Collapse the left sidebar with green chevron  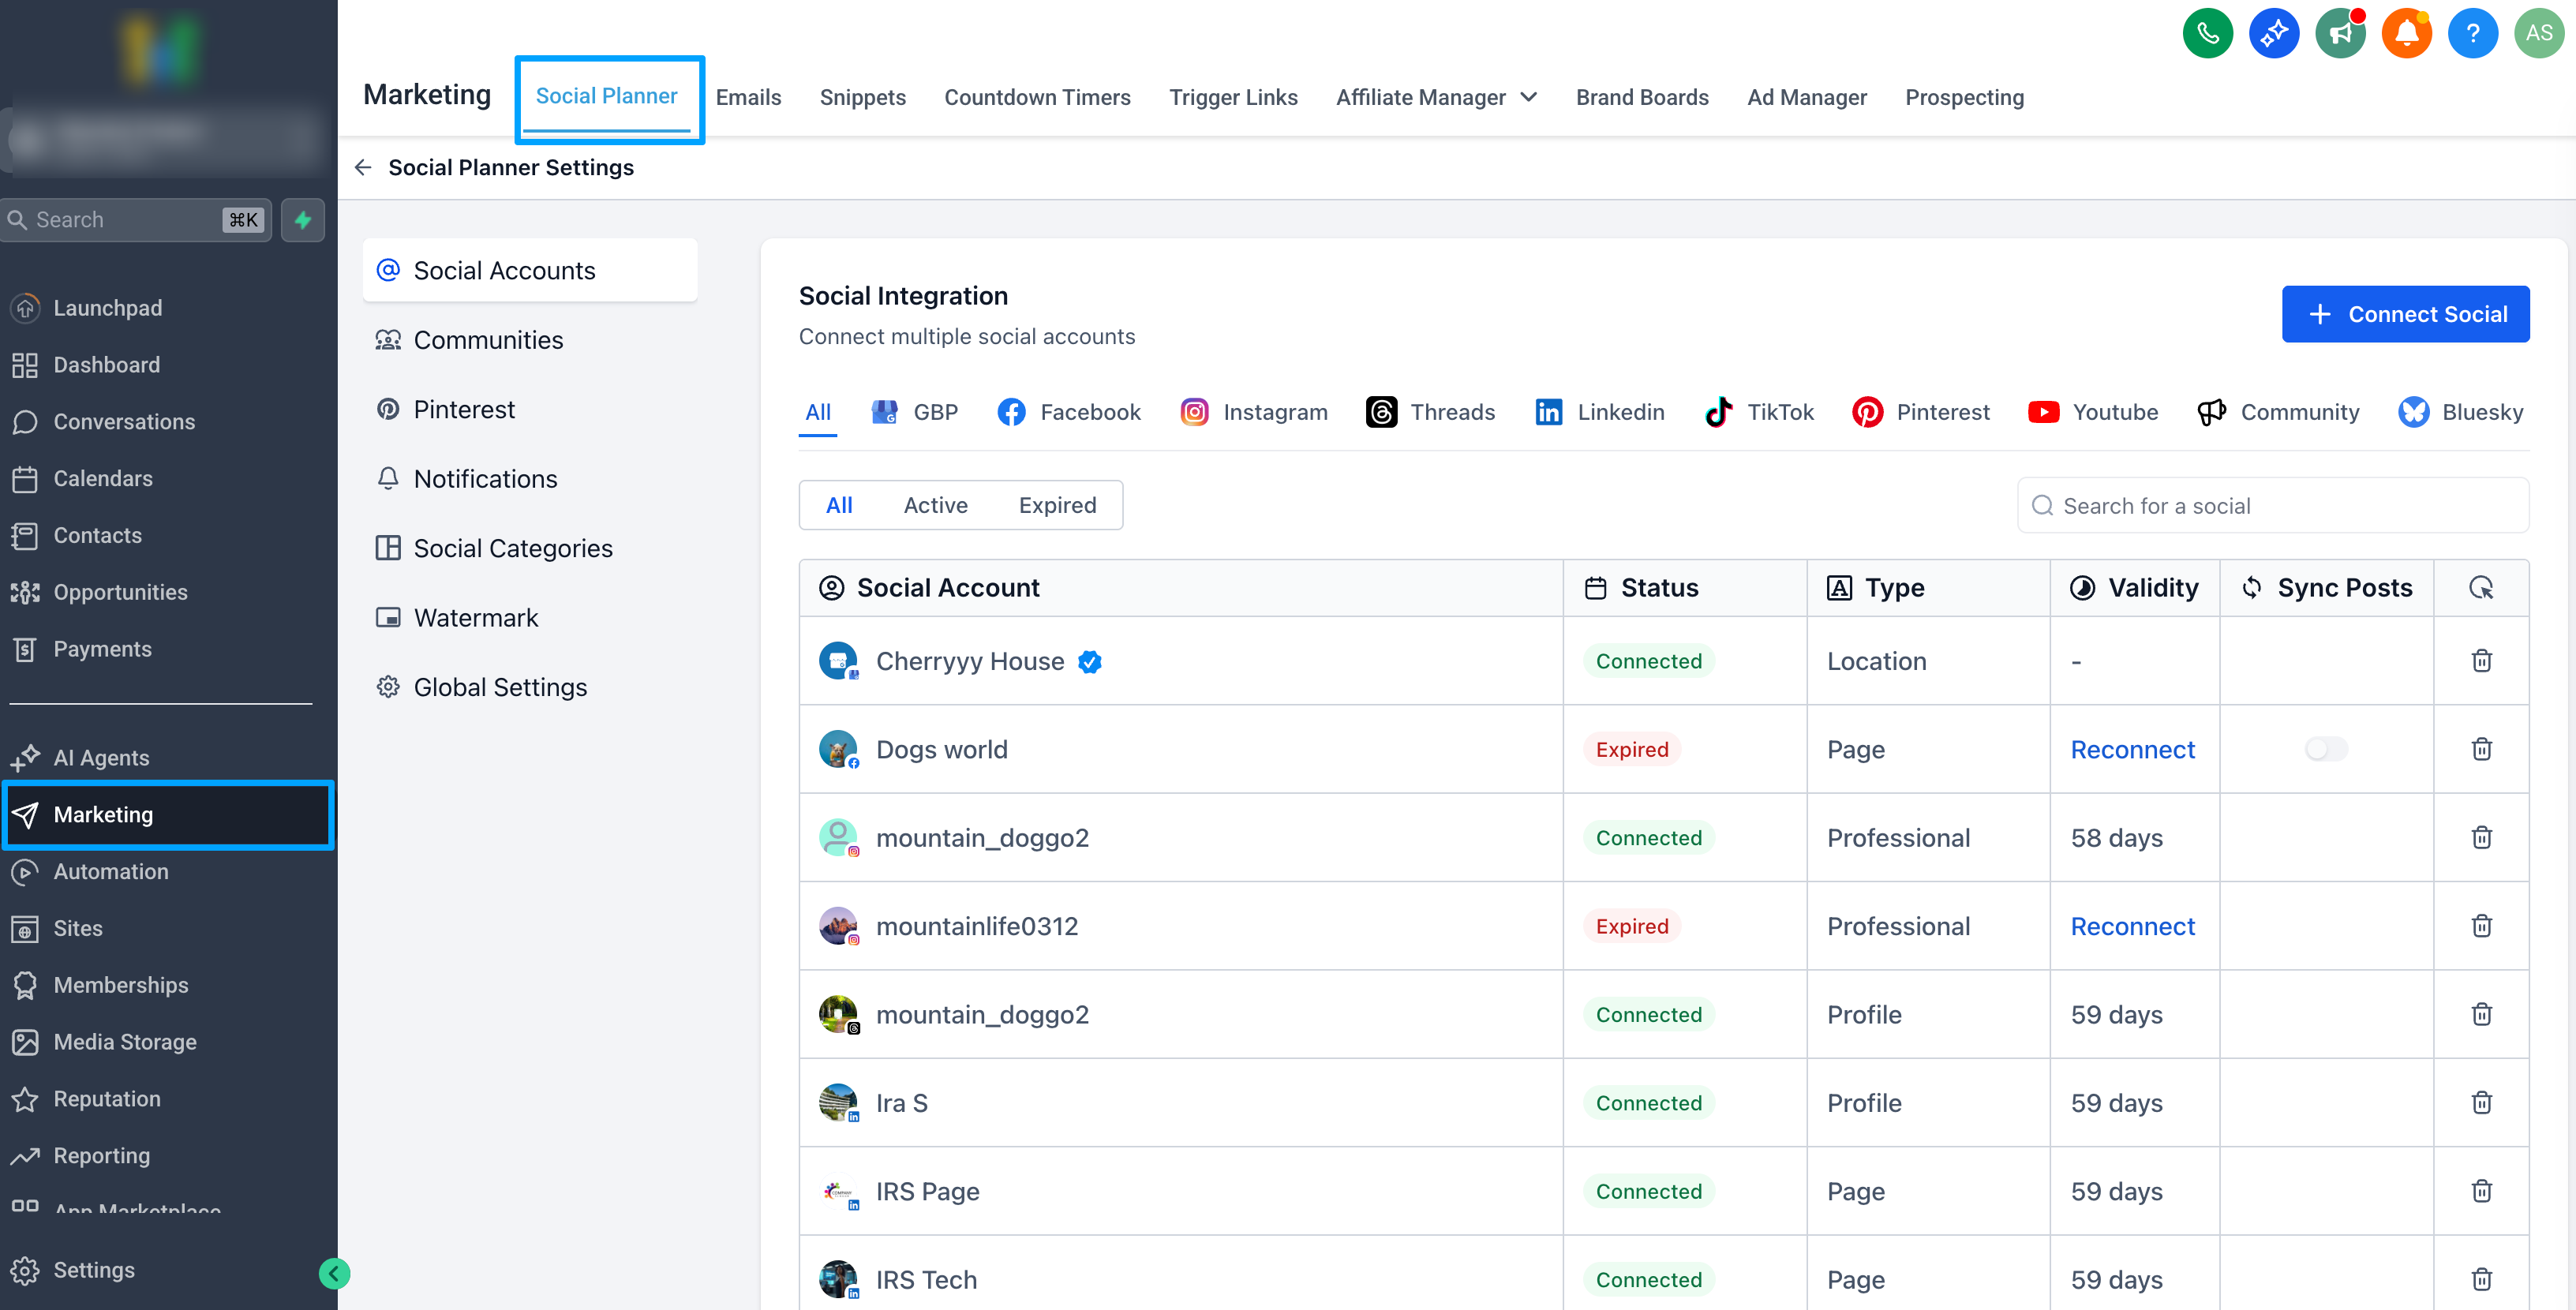coord(334,1272)
